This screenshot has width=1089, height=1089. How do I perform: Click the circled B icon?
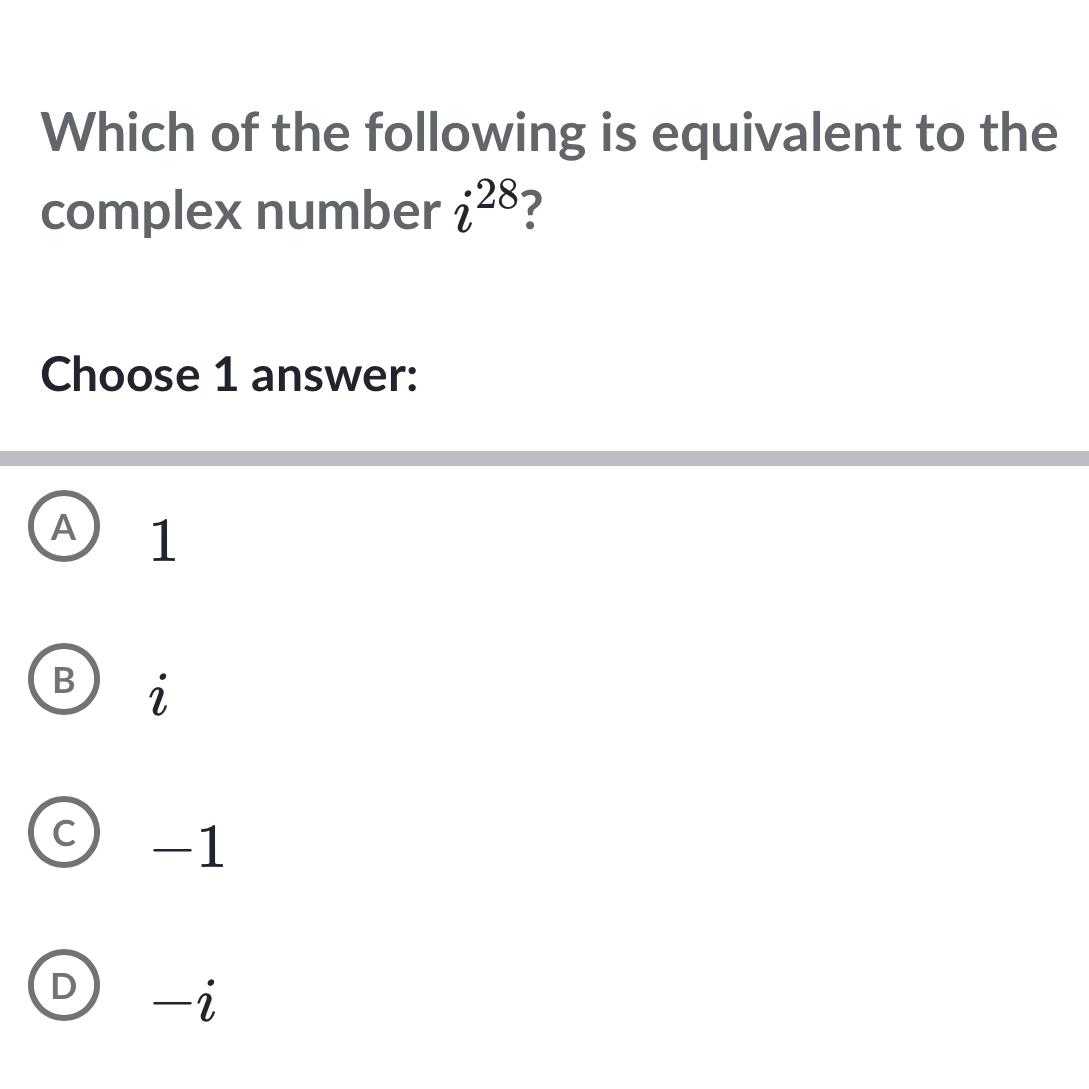64,681
